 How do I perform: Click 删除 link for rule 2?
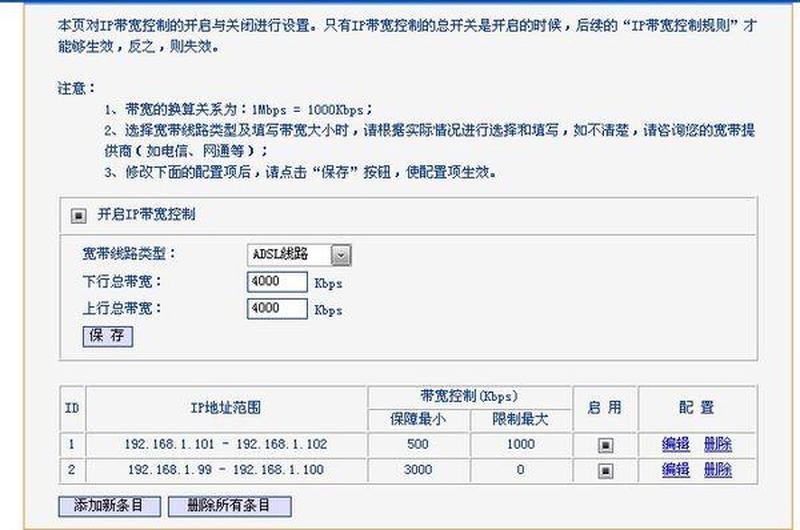coord(718,469)
